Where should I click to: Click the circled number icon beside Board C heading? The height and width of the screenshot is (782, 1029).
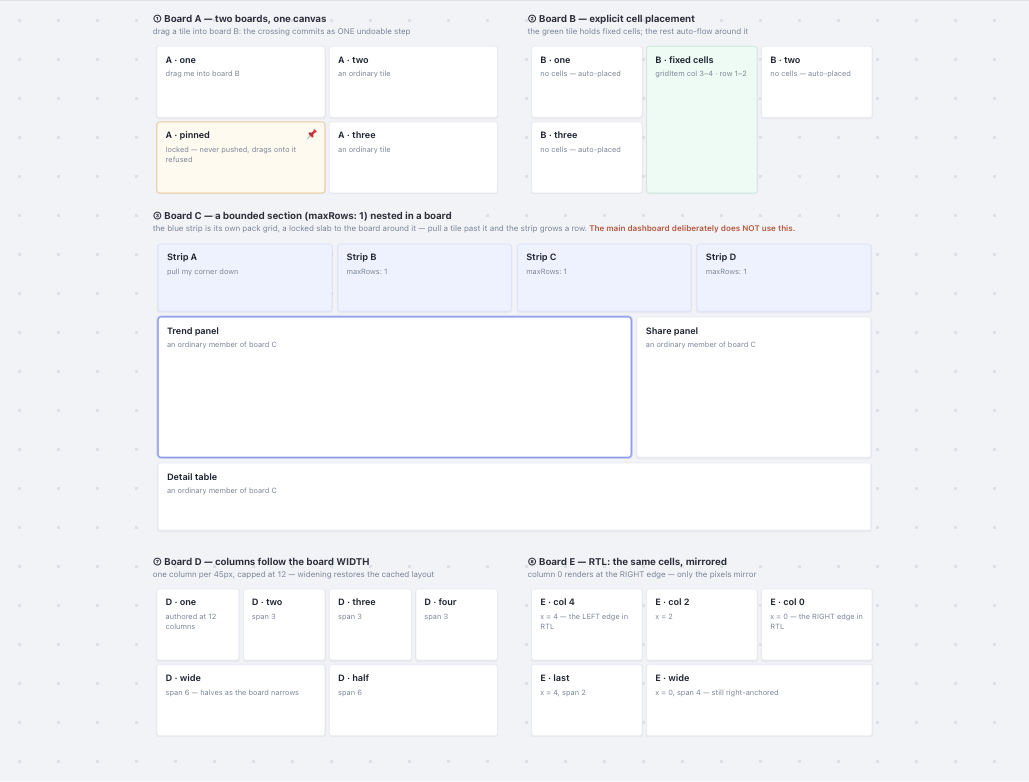pos(157,216)
